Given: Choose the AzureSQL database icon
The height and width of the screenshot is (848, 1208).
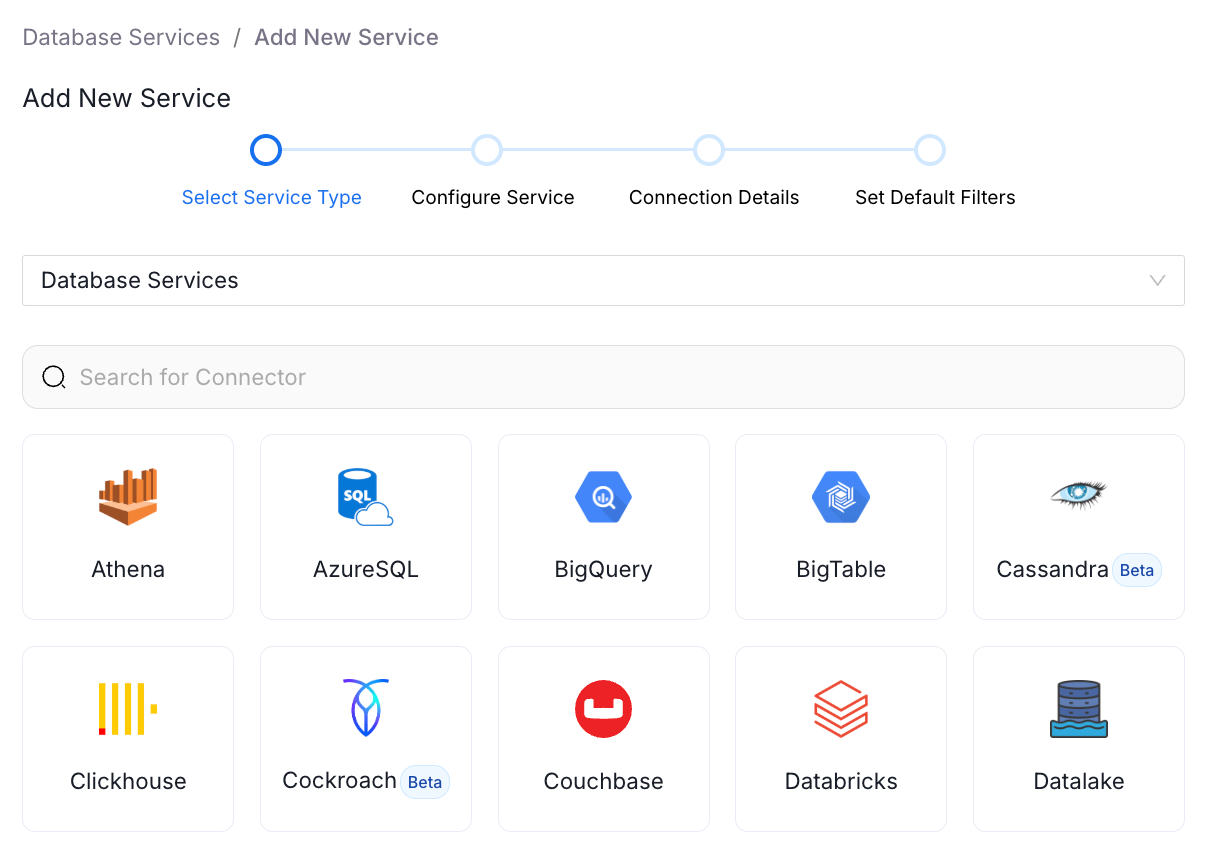Looking at the screenshot, I should pos(365,497).
